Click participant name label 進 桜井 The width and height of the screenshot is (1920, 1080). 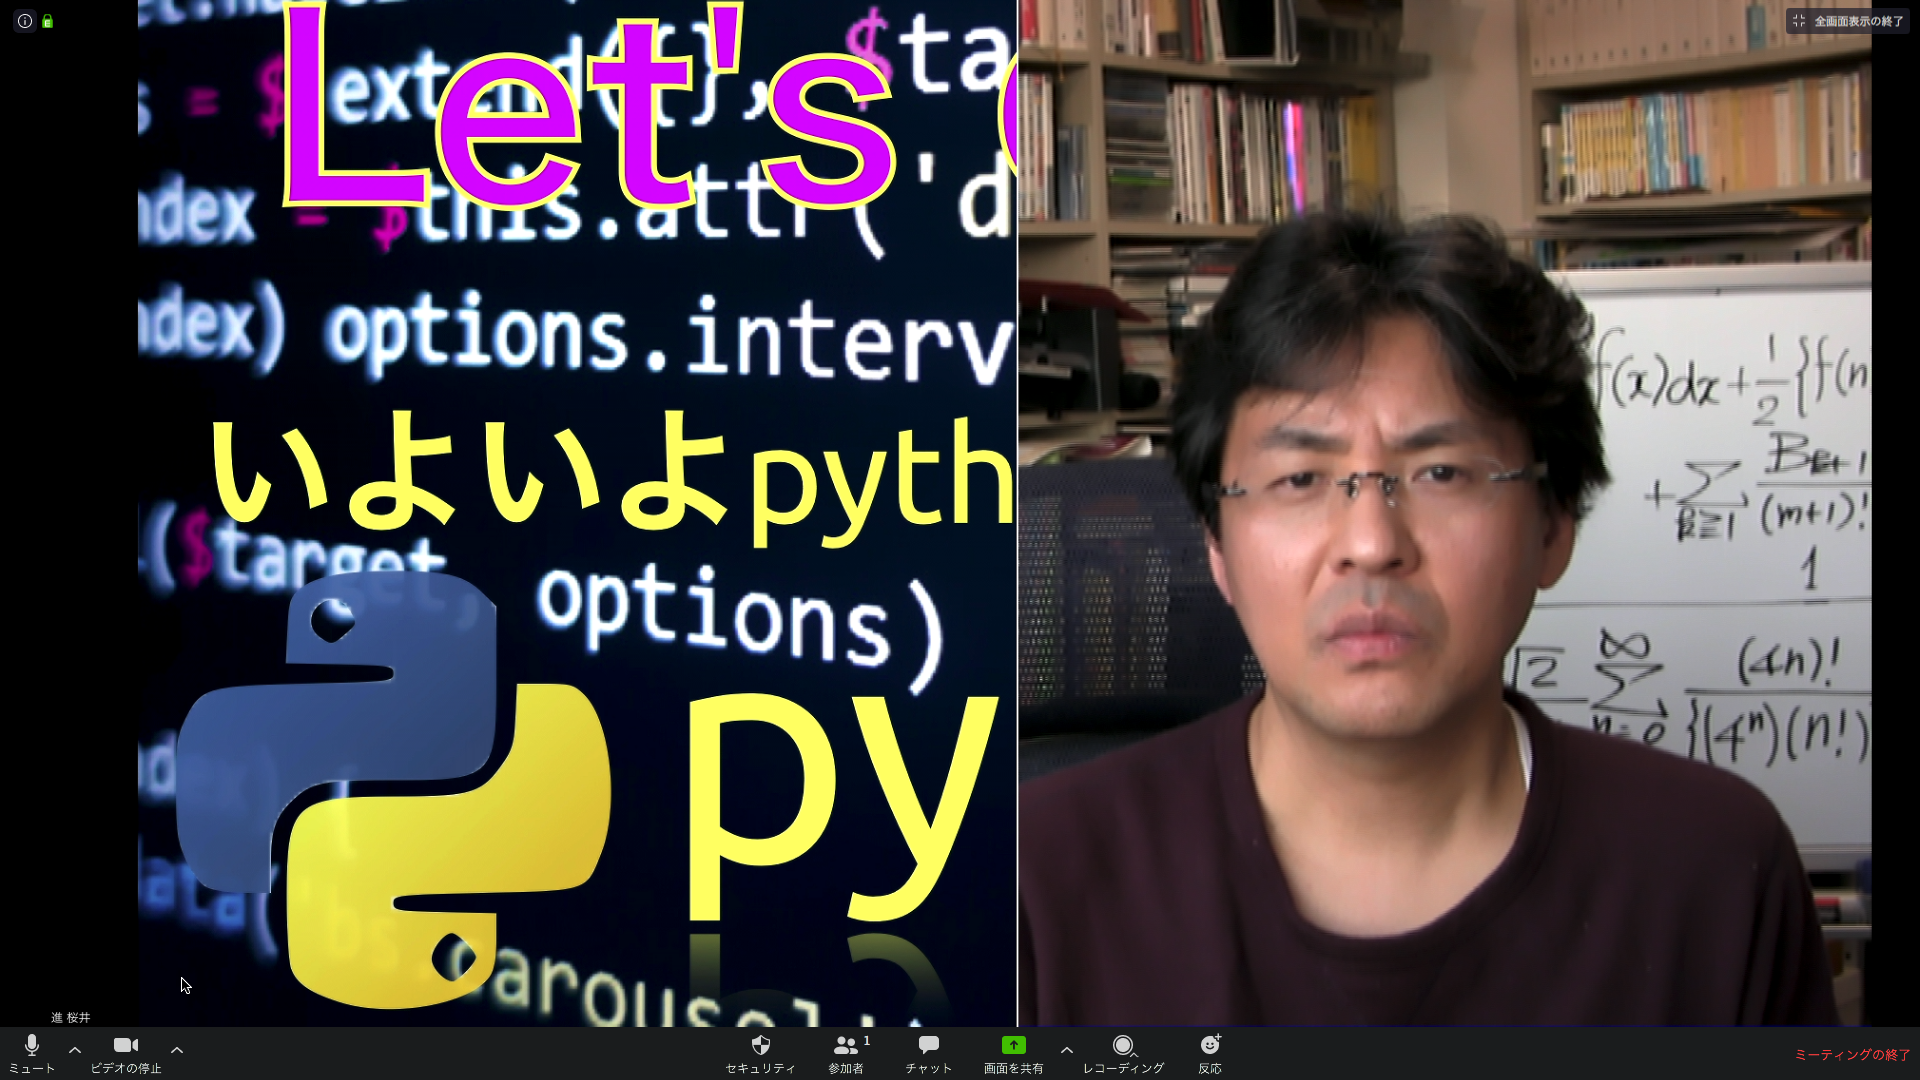(71, 1017)
